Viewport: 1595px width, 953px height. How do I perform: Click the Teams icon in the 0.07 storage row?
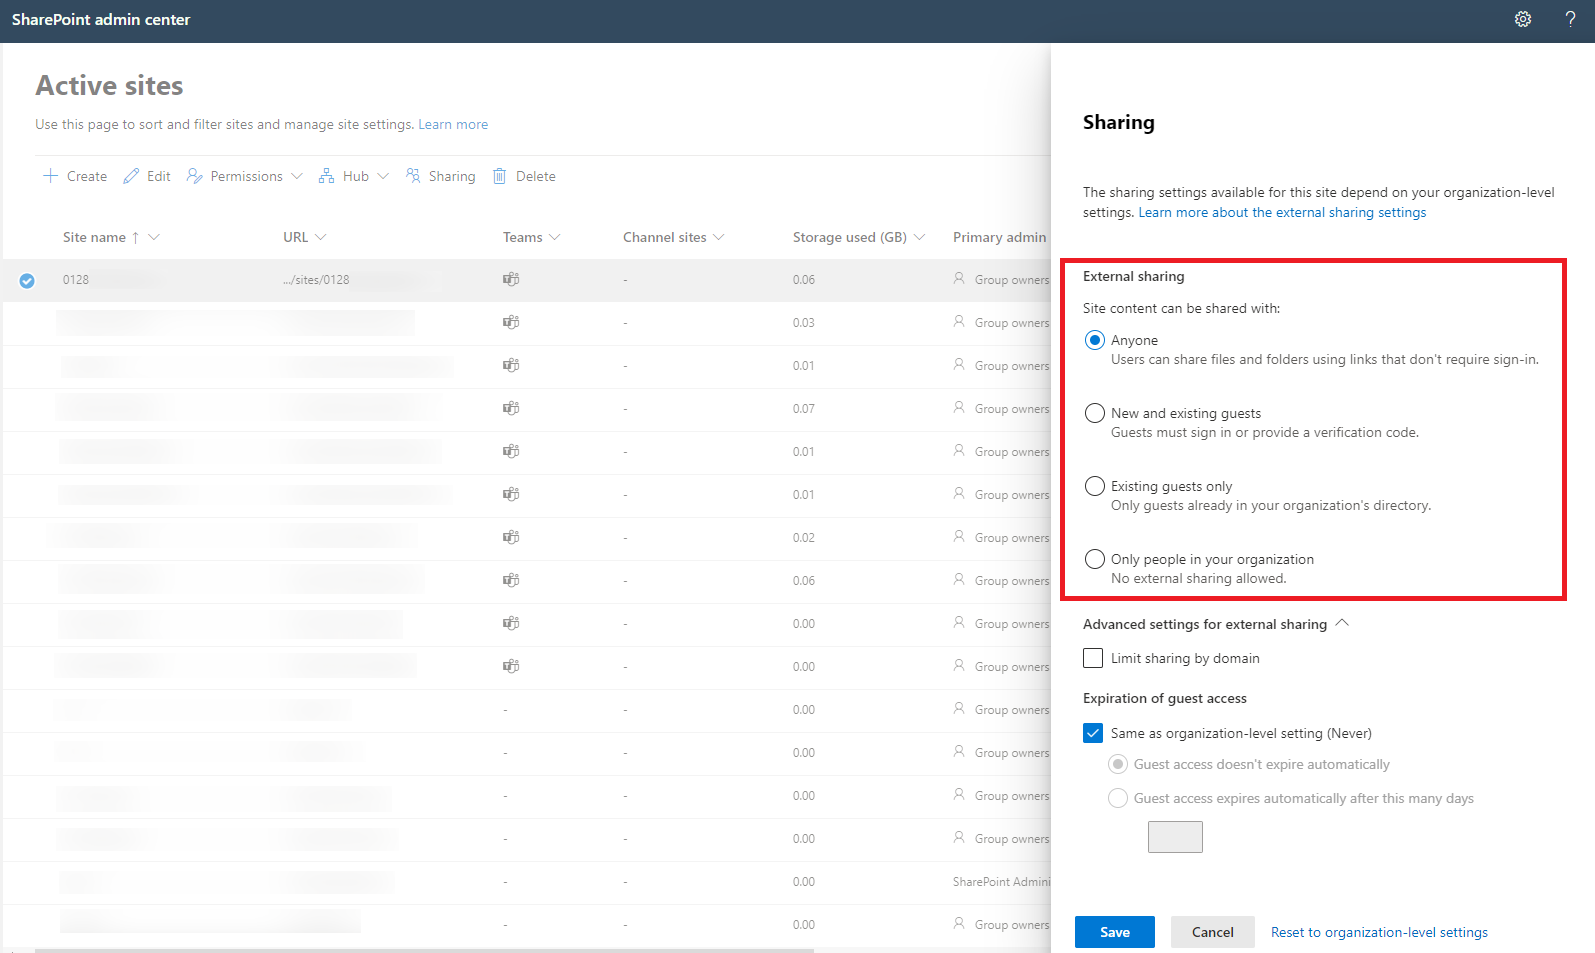(x=511, y=408)
